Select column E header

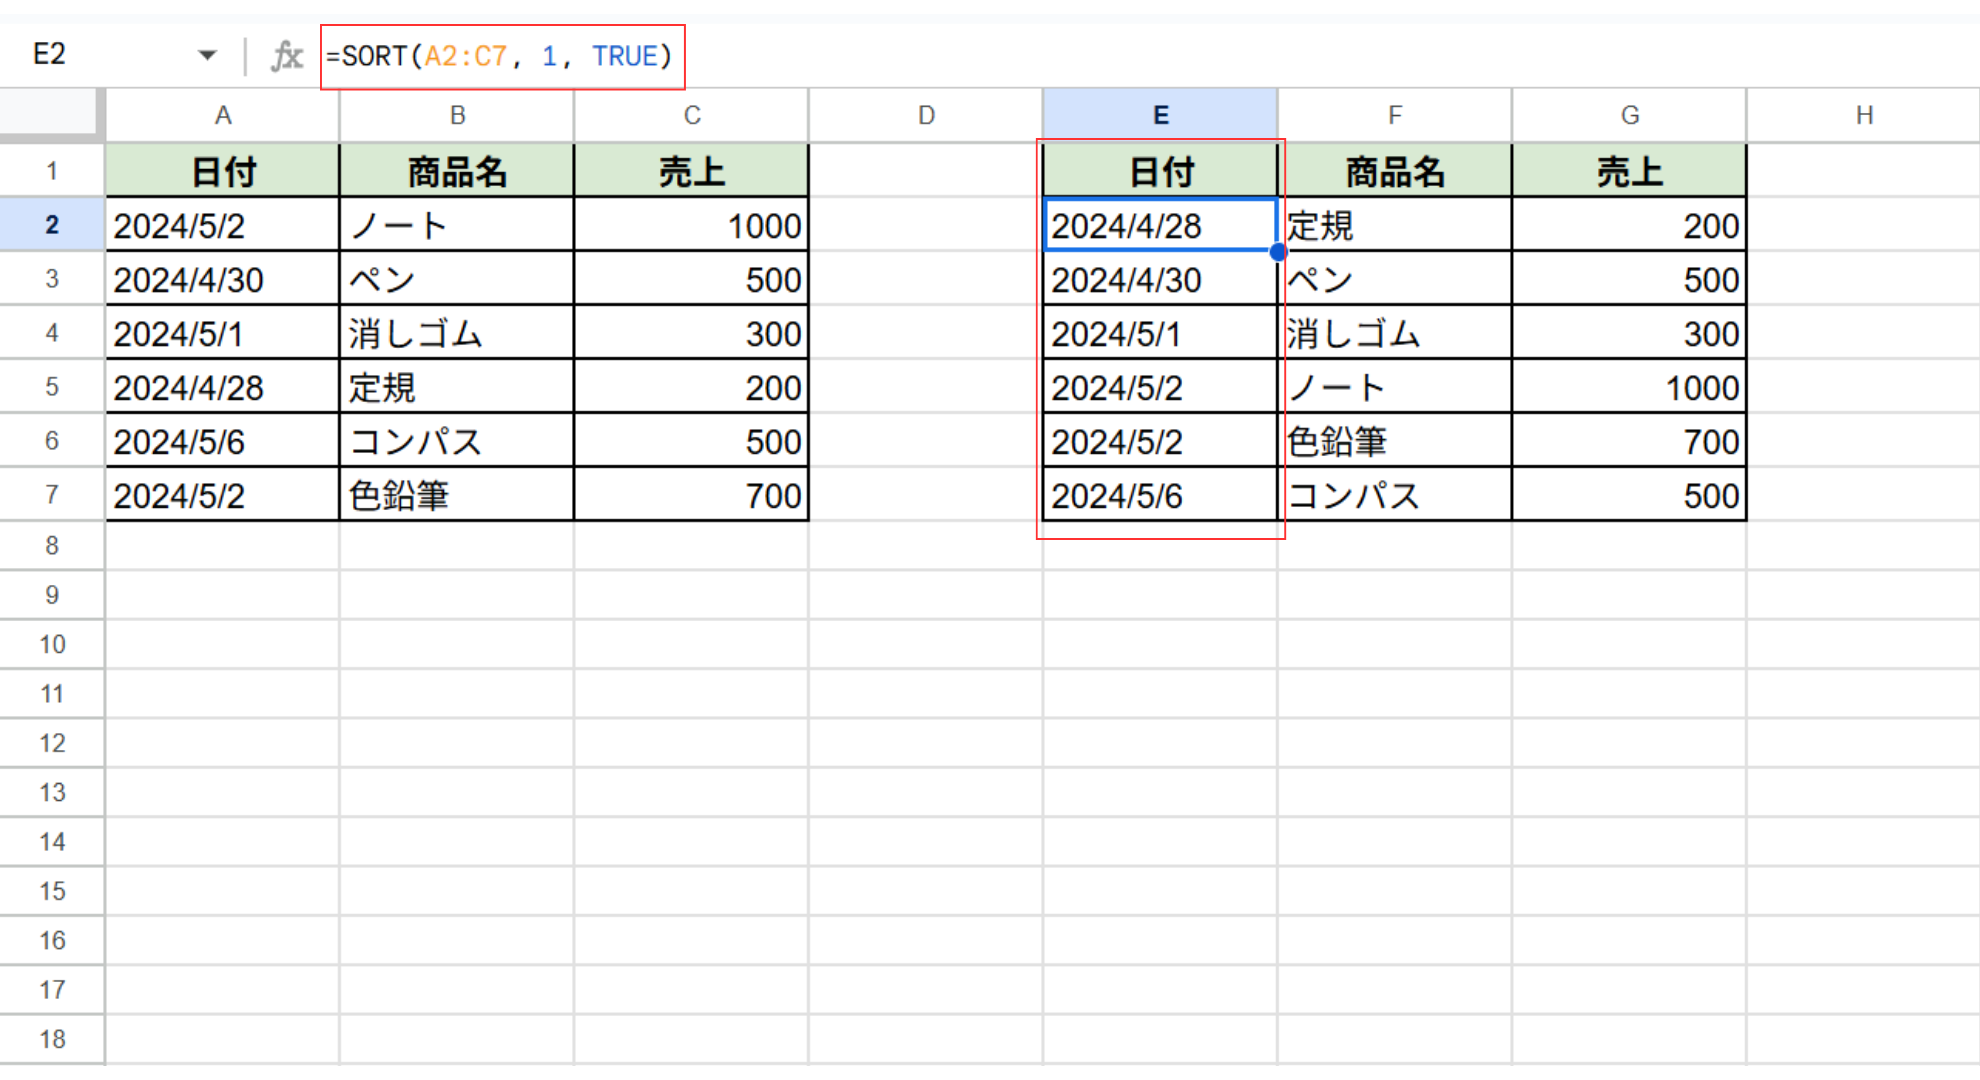pos(1160,115)
